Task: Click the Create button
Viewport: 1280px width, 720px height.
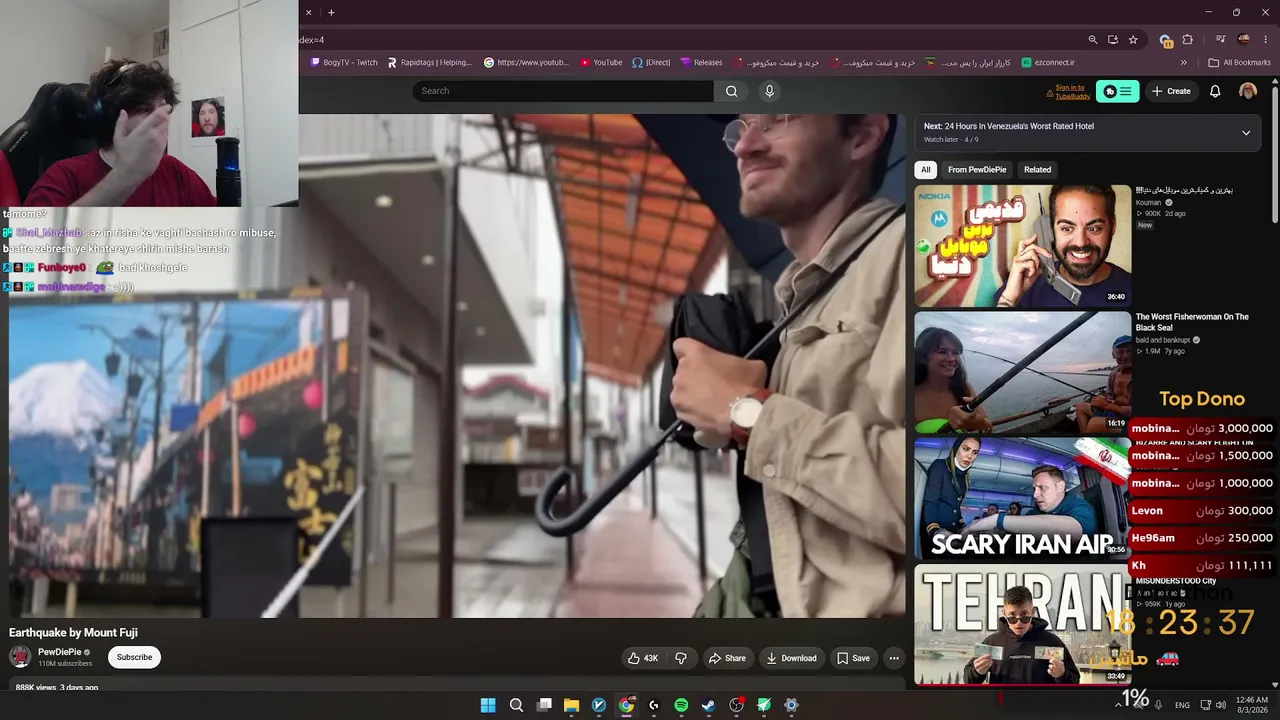Action: 1171,91
